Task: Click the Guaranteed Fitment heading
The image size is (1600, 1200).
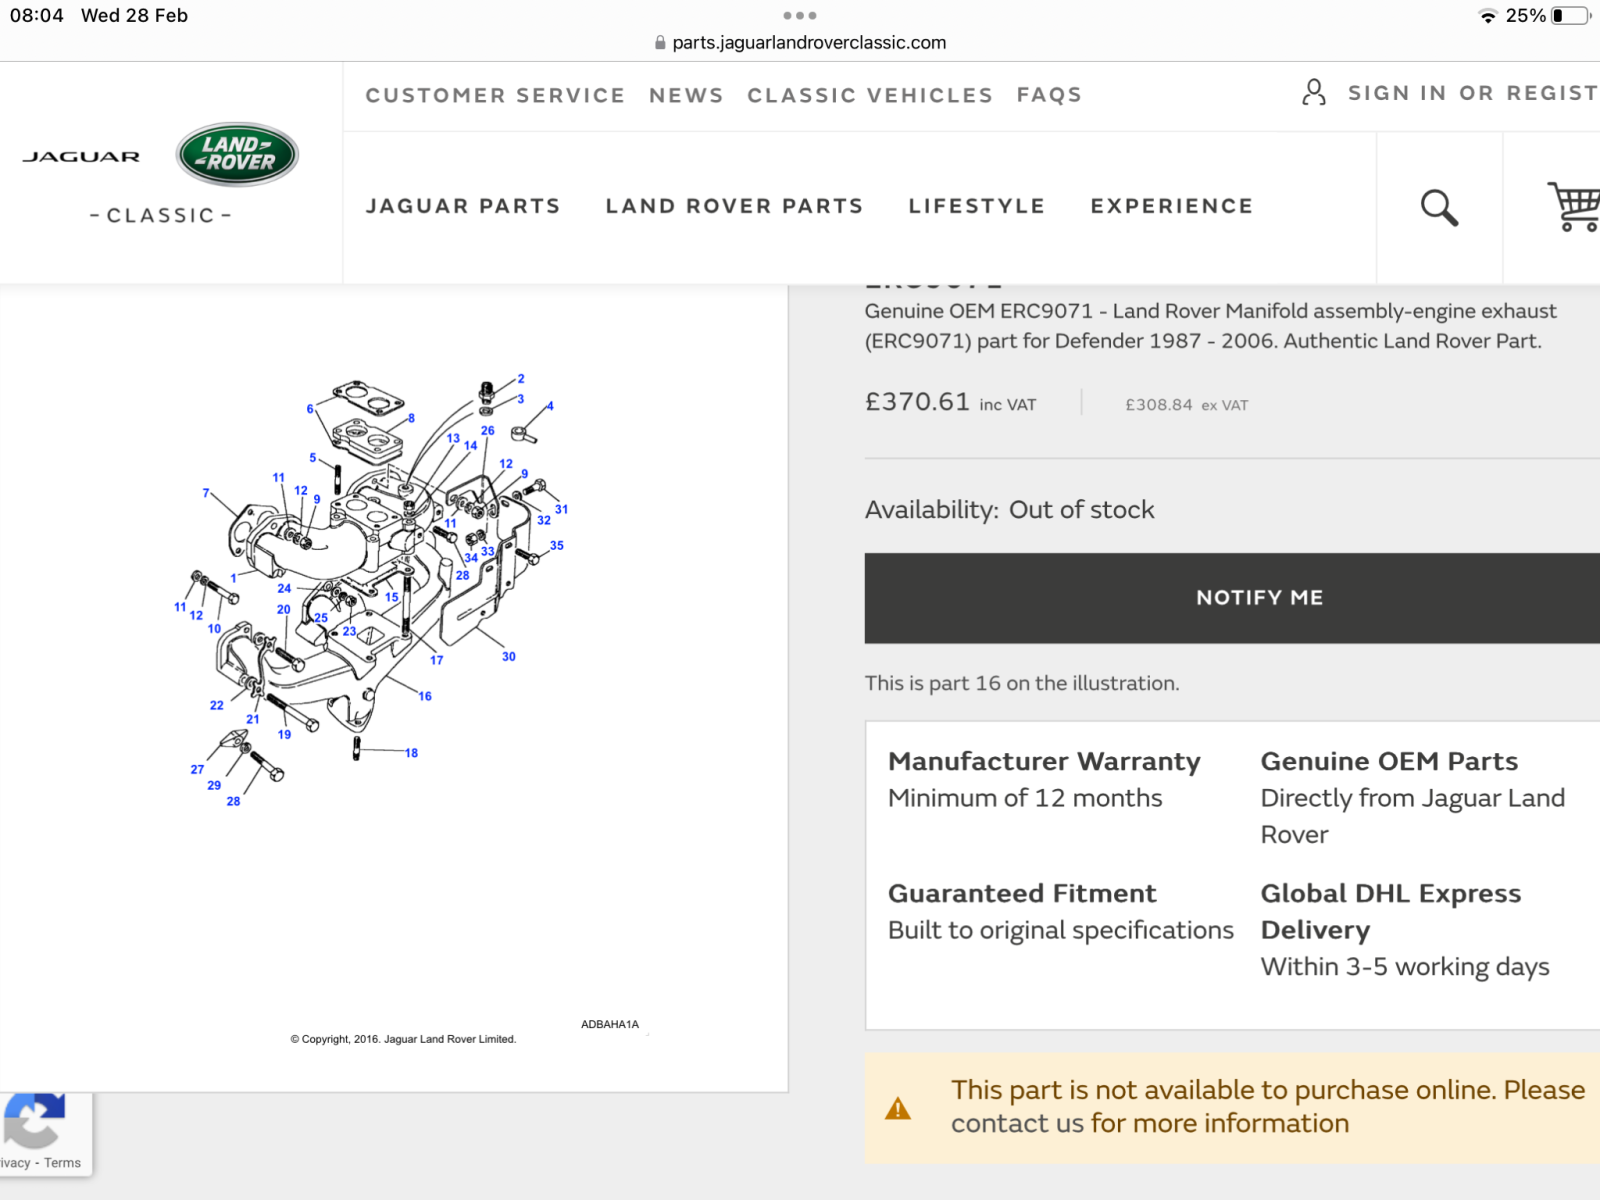Action: coord(1022,894)
